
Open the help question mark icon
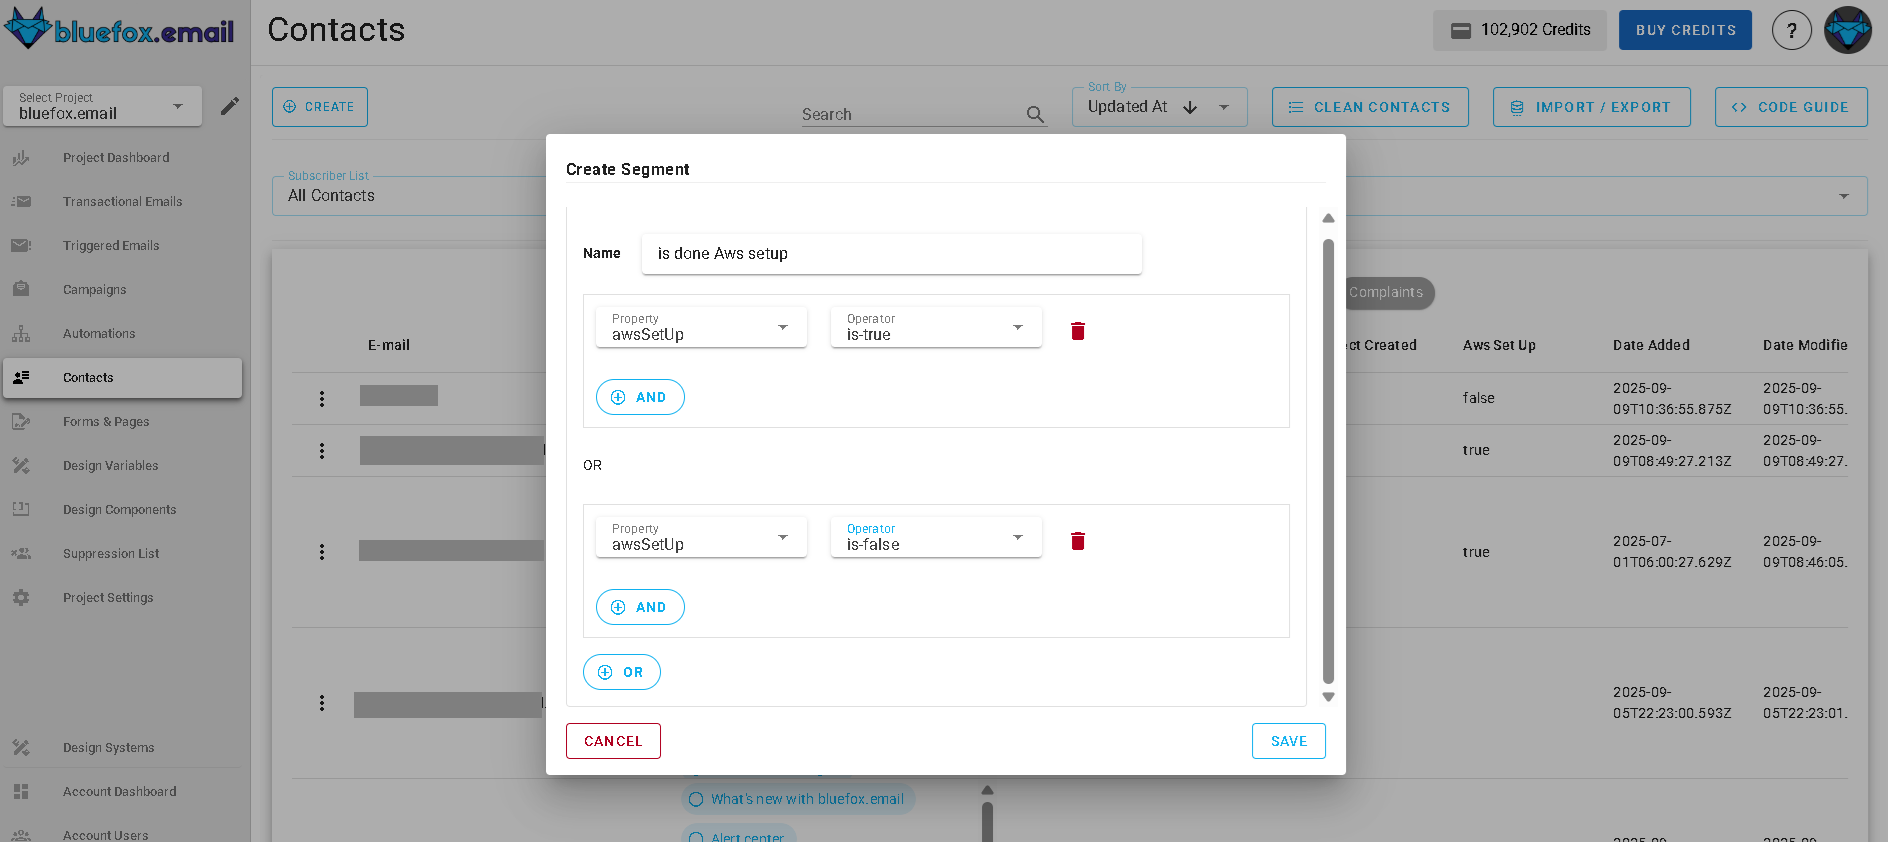point(1792,30)
